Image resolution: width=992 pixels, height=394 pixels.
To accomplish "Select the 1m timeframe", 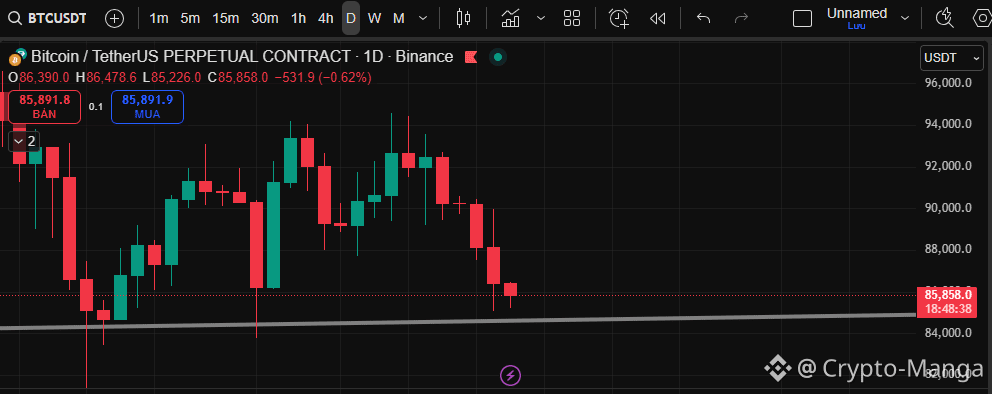I will click(159, 18).
